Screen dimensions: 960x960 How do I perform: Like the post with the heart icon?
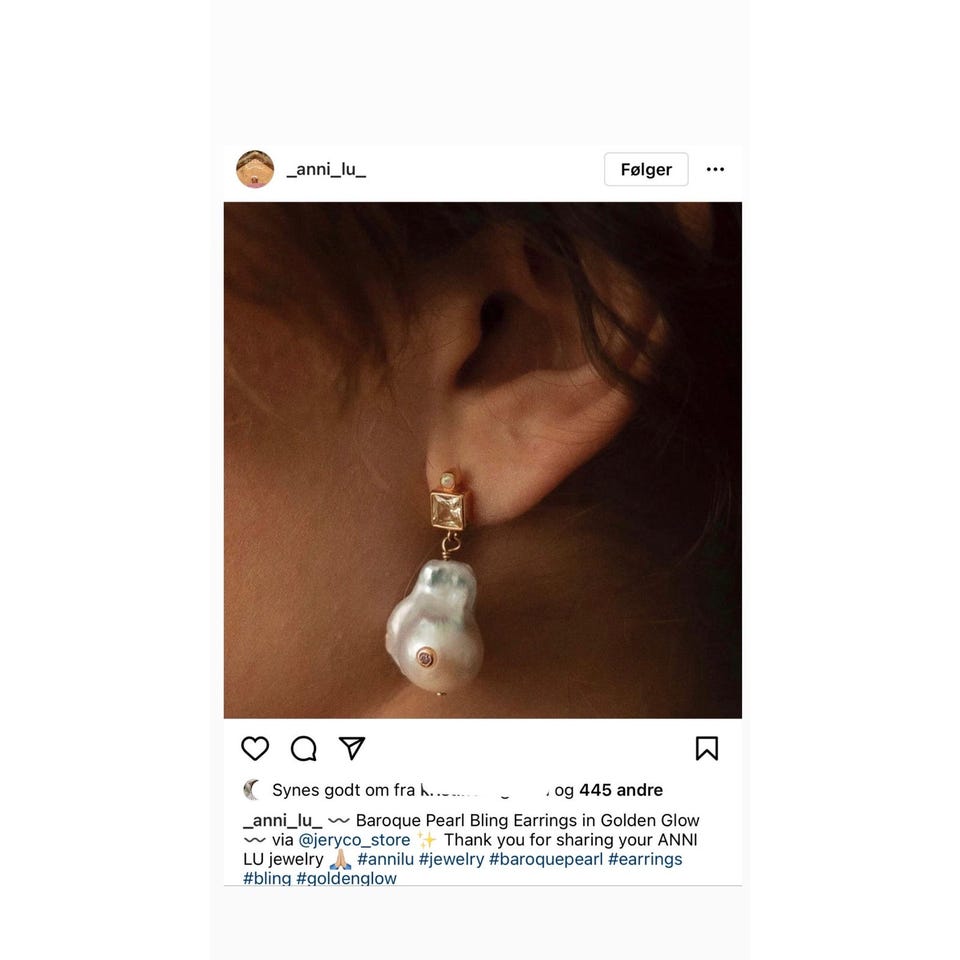coord(255,748)
